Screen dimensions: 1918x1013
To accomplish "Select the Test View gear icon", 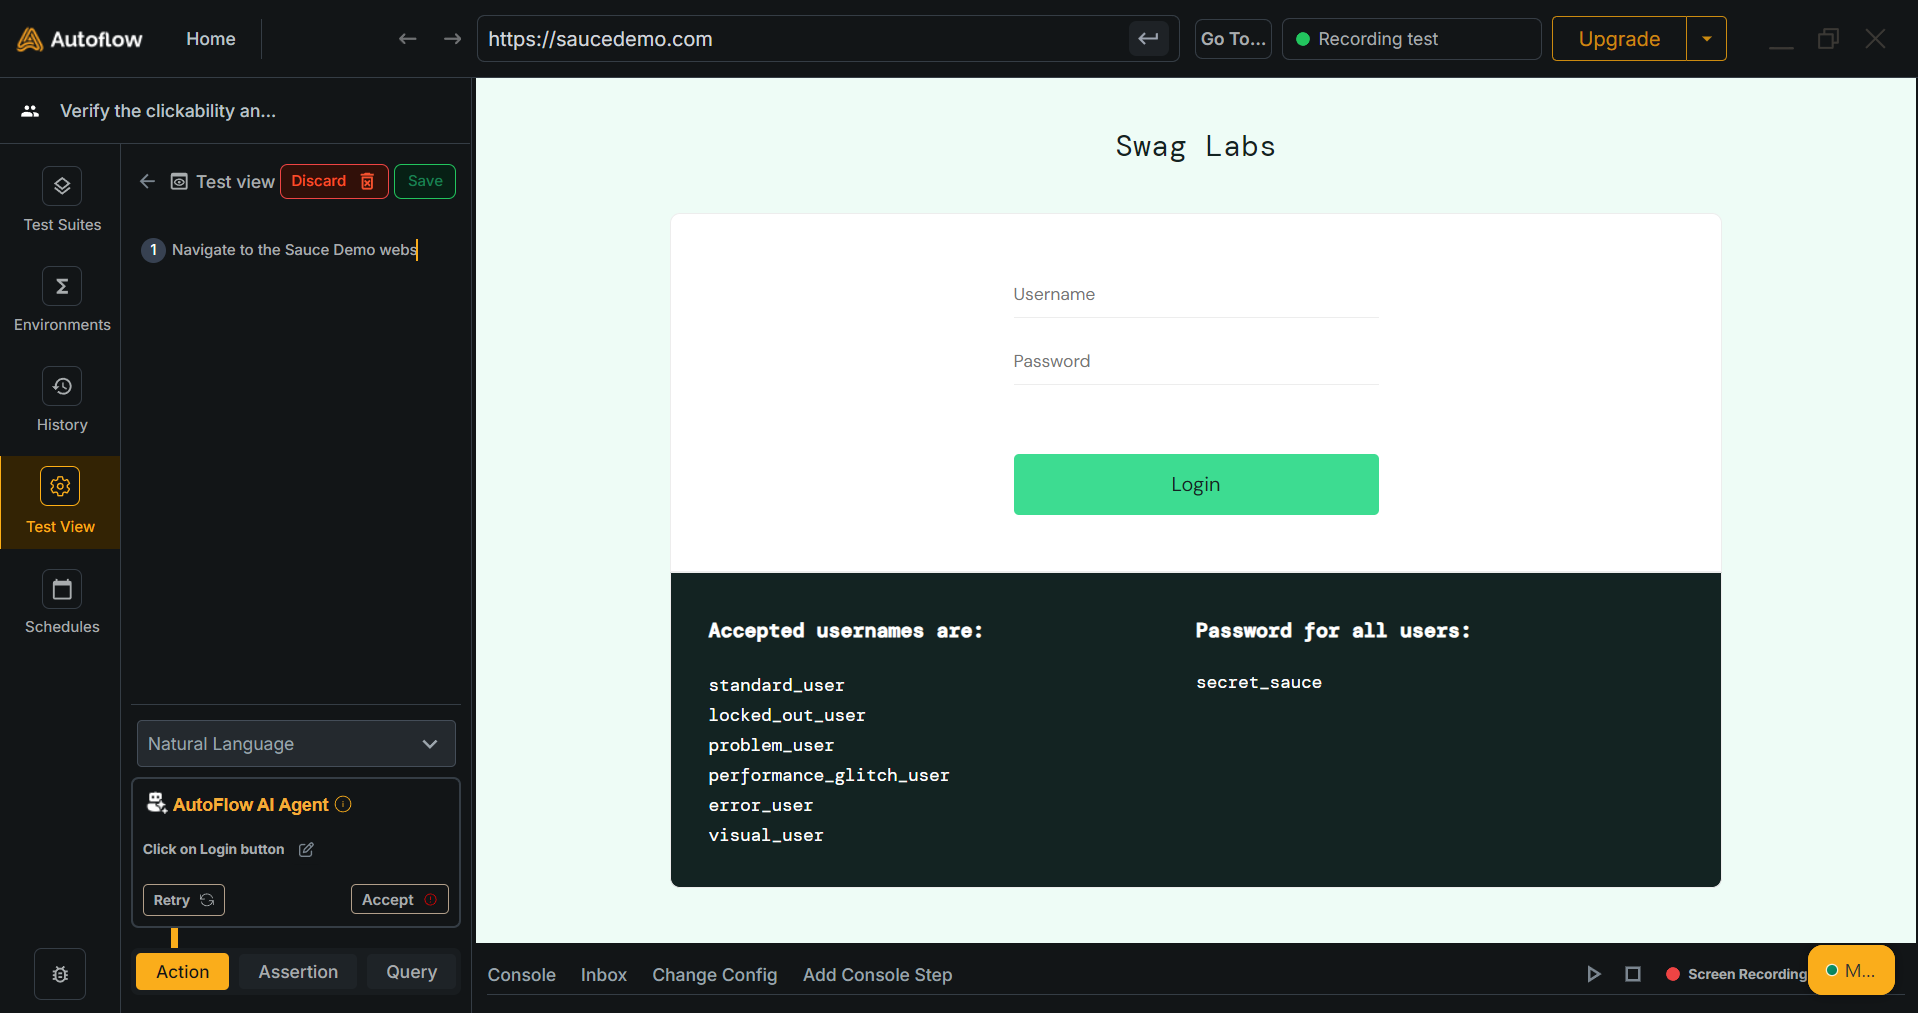I will pyautogui.click(x=60, y=486).
